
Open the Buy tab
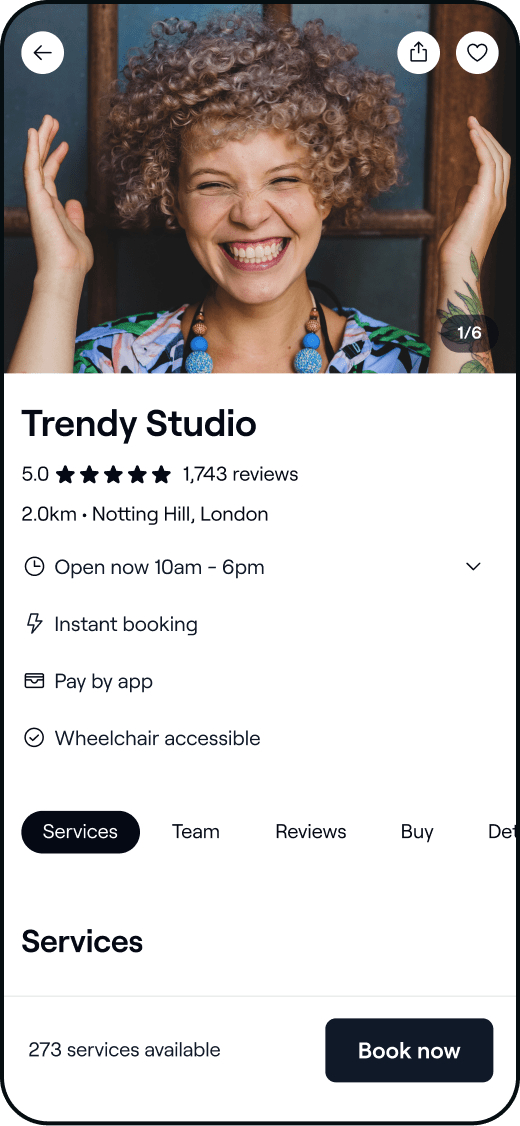point(417,832)
